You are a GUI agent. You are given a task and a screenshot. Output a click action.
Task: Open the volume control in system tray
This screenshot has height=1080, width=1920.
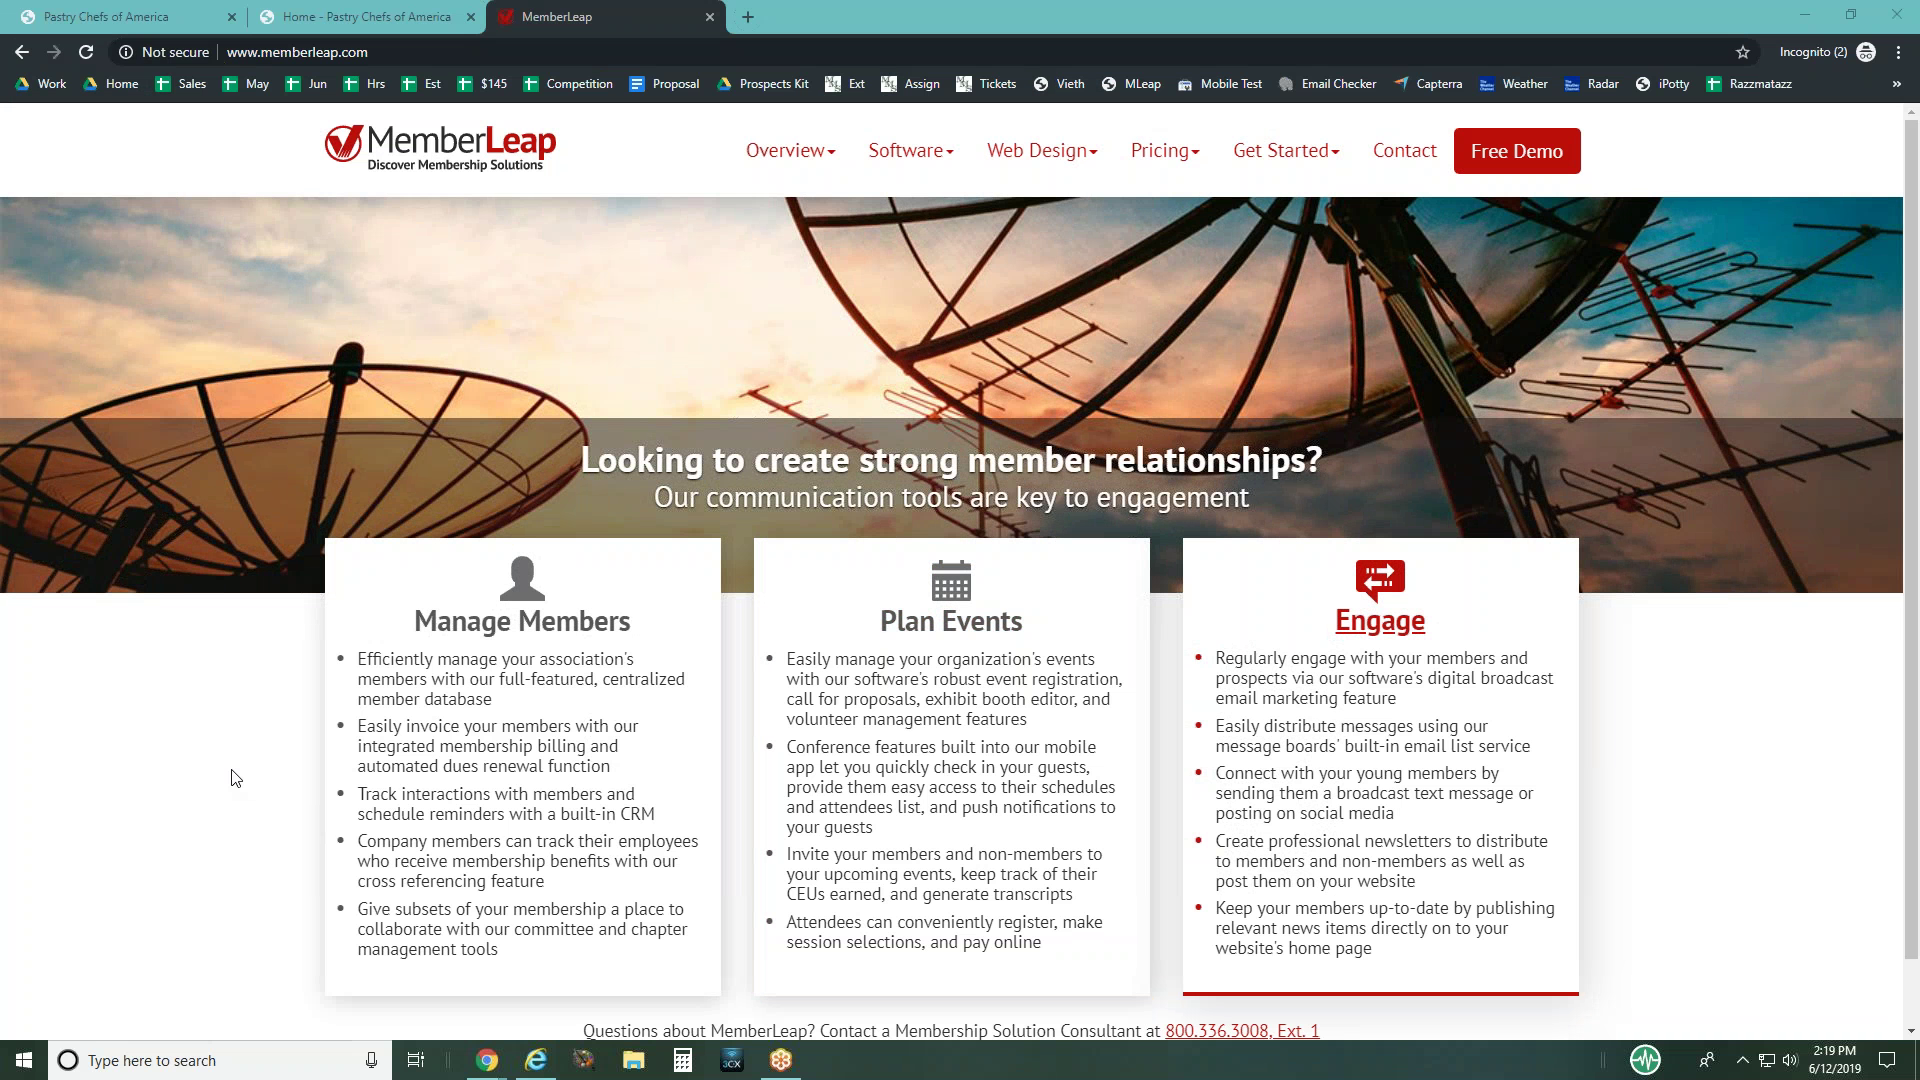1790,1060
